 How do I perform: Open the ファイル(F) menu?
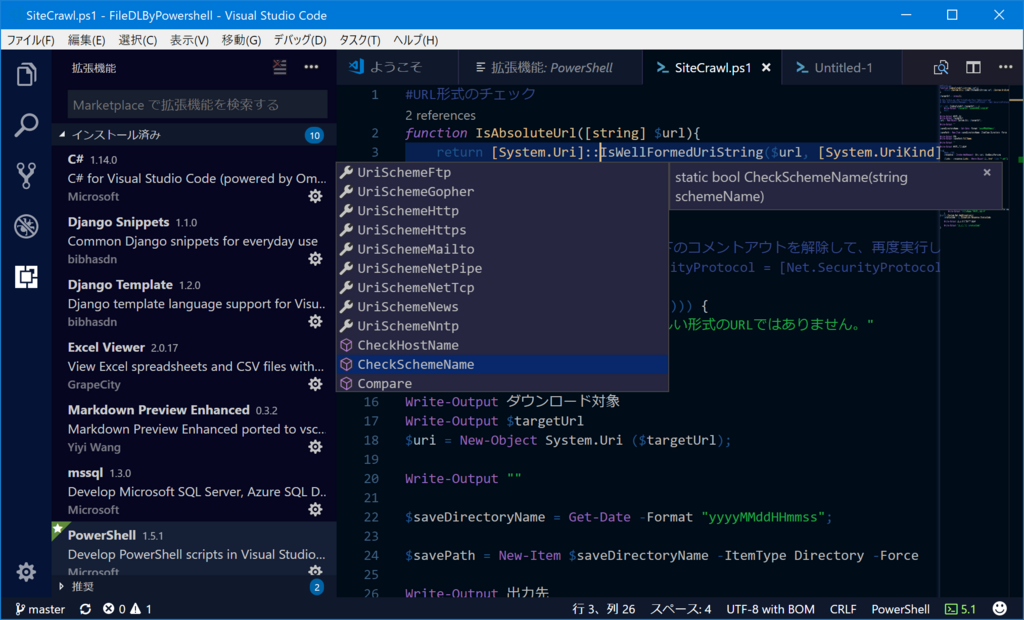point(30,40)
